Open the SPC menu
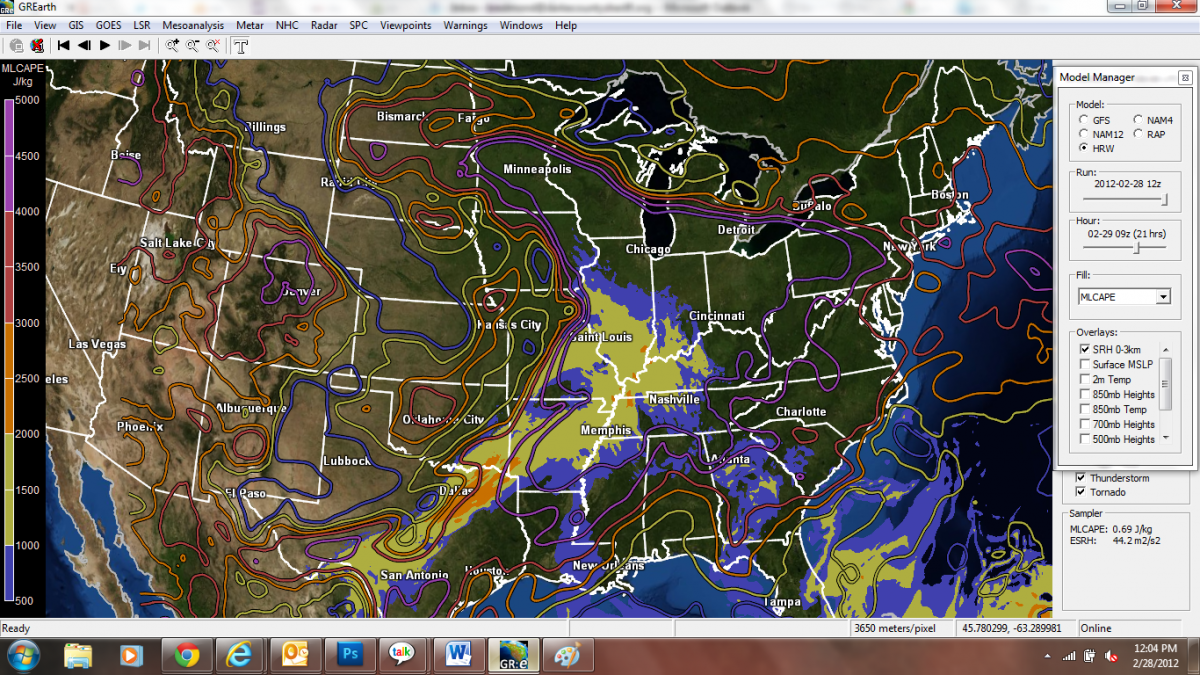Screen dimensions: 1200x675 pyautogui.click(x=358, y=25)
